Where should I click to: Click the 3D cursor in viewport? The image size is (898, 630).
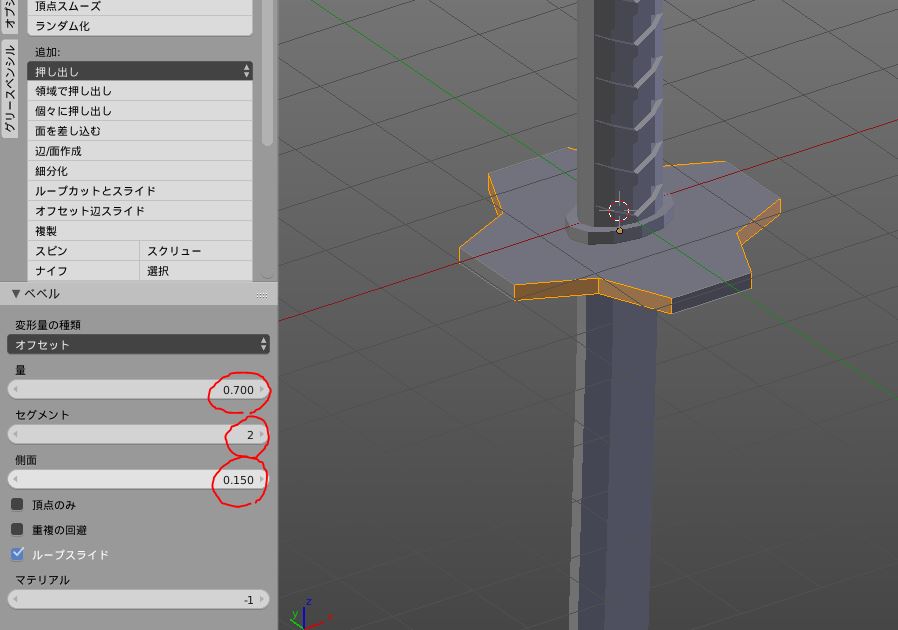(x=619, y=211)
